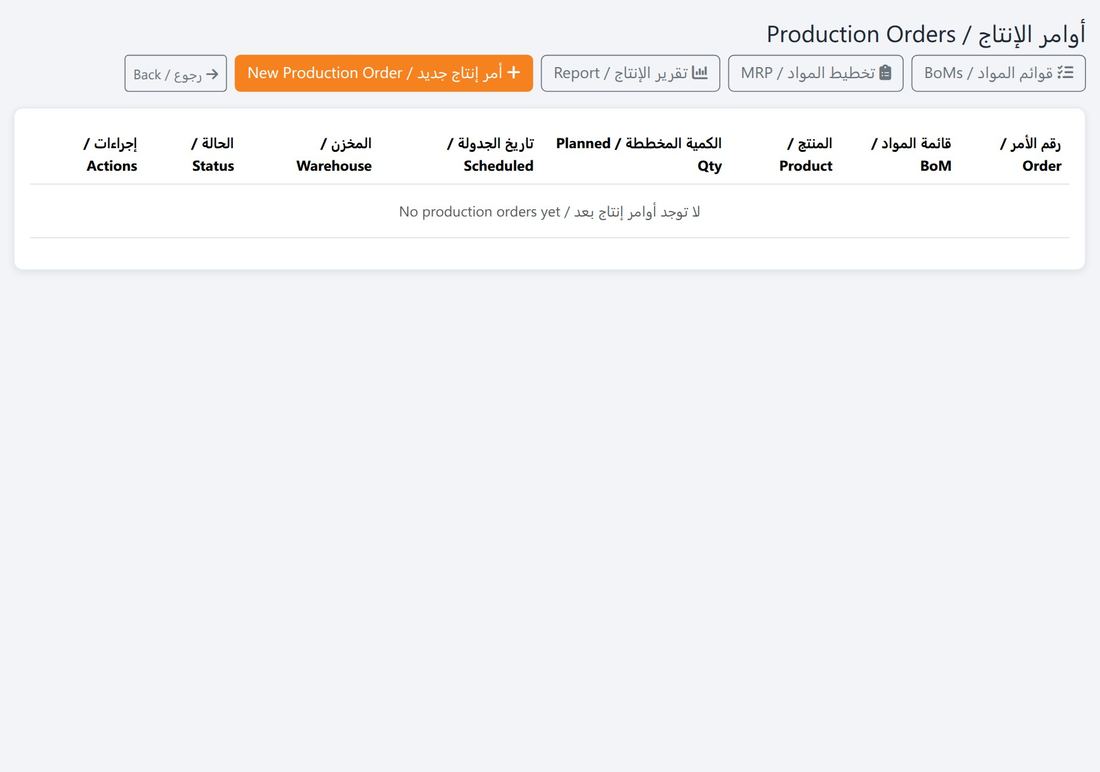
Task: Click the 'No production orders yet' message
Action: (549, 211)
